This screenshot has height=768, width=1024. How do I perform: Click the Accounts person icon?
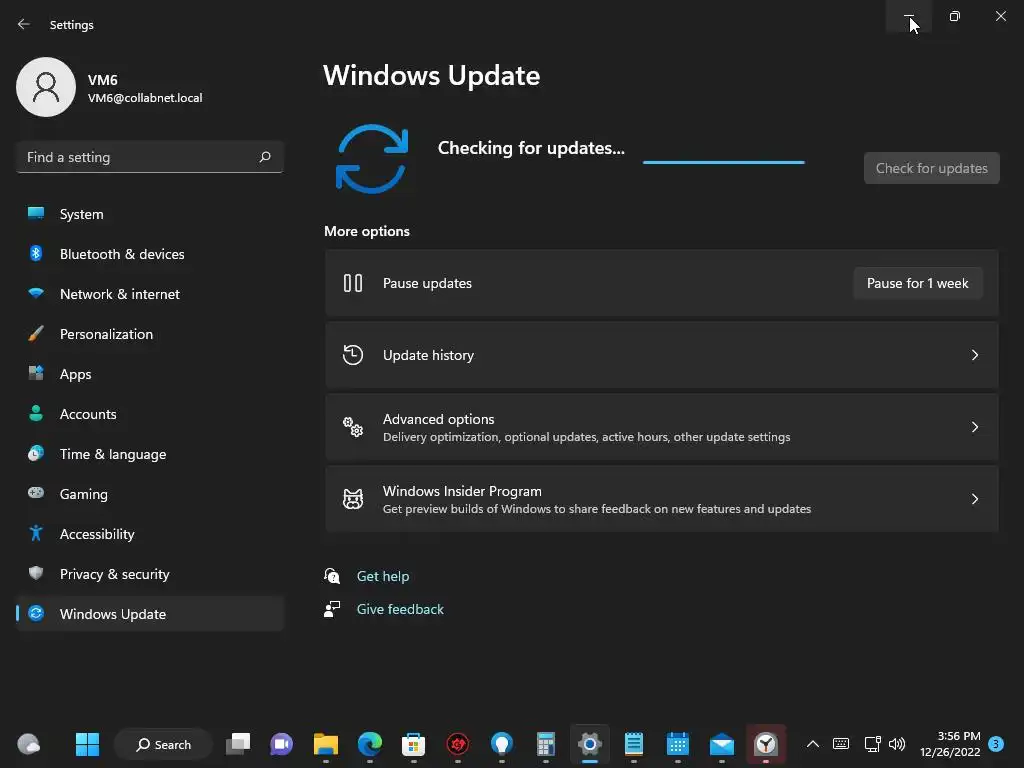(36, 413)
